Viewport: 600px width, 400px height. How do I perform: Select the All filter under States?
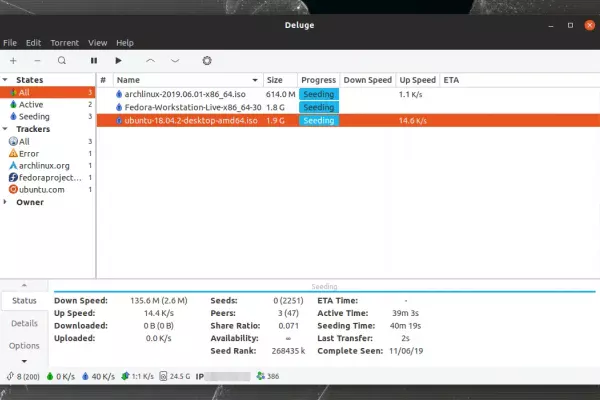pyautogui.click(x=47, y=92)
